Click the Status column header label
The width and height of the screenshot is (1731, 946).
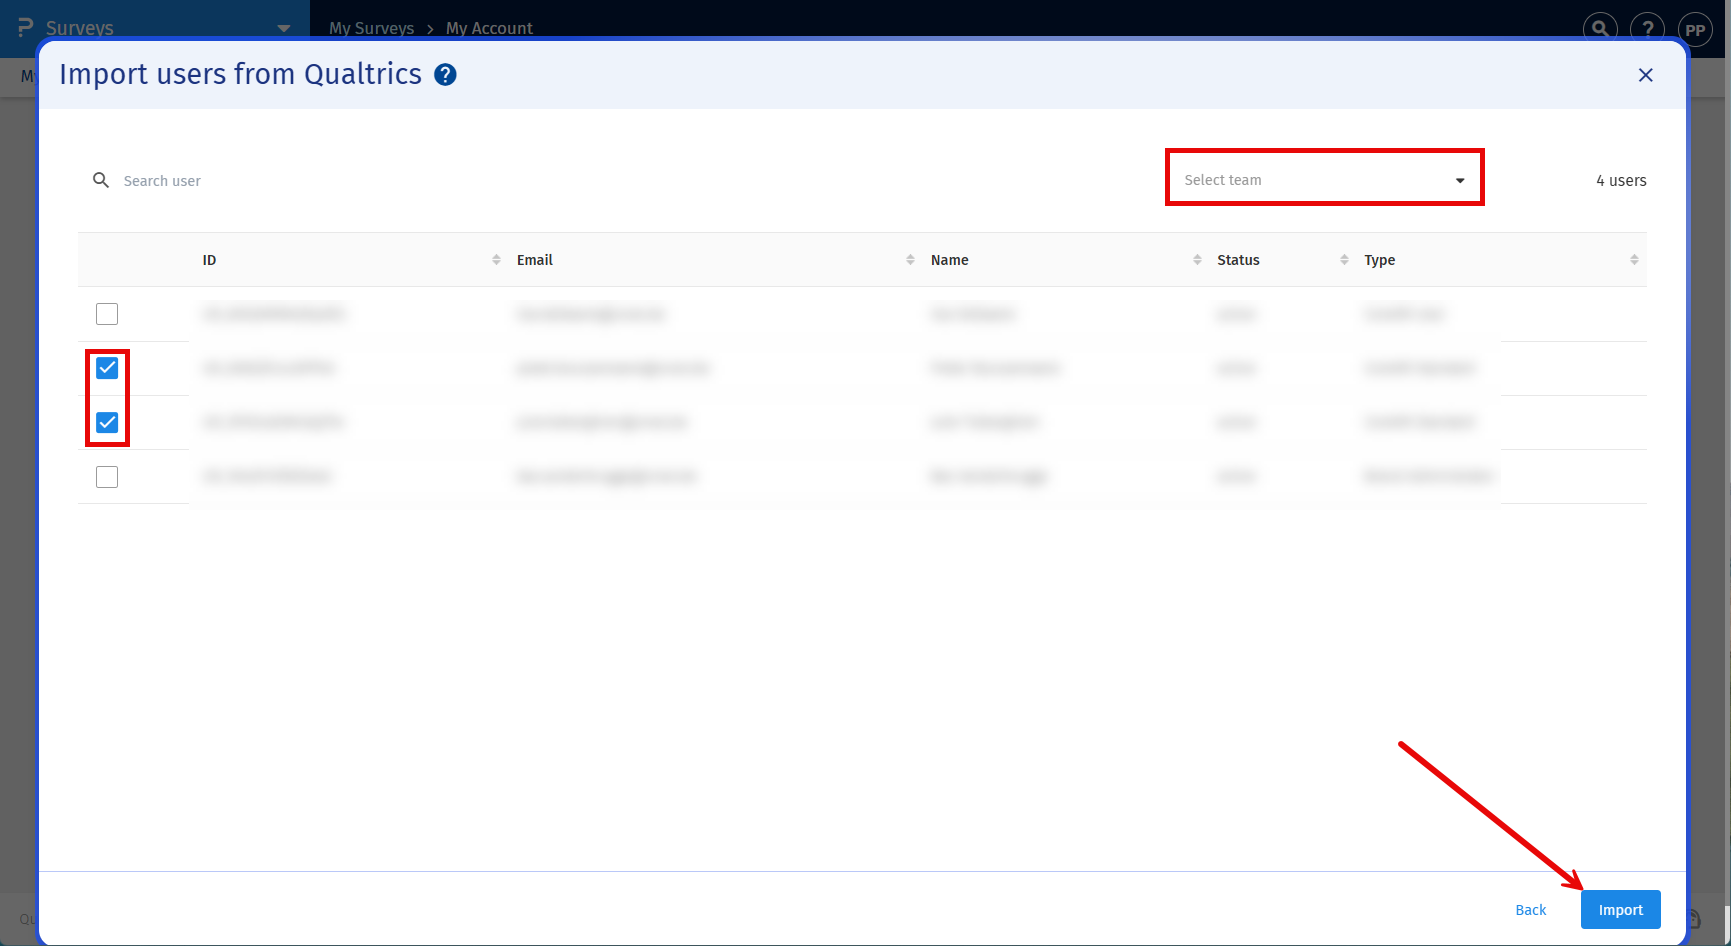point(1238,260)
